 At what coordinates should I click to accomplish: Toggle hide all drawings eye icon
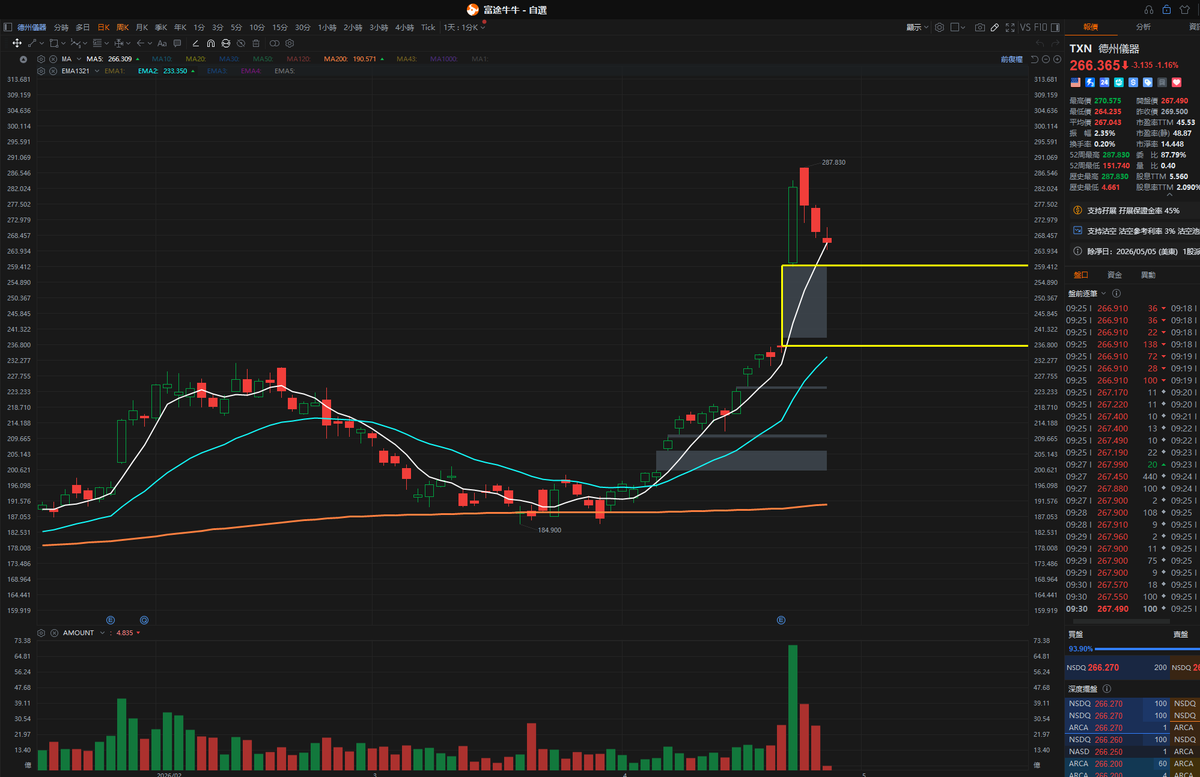(x=241, y=43)
